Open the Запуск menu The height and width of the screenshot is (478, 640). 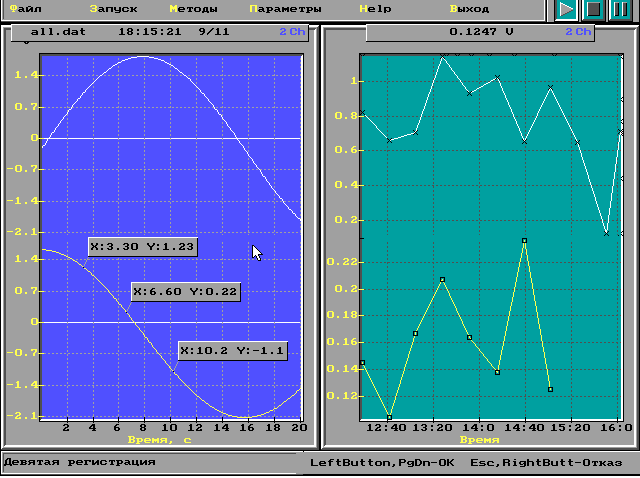pyautogui.click(x=112, y=8)
